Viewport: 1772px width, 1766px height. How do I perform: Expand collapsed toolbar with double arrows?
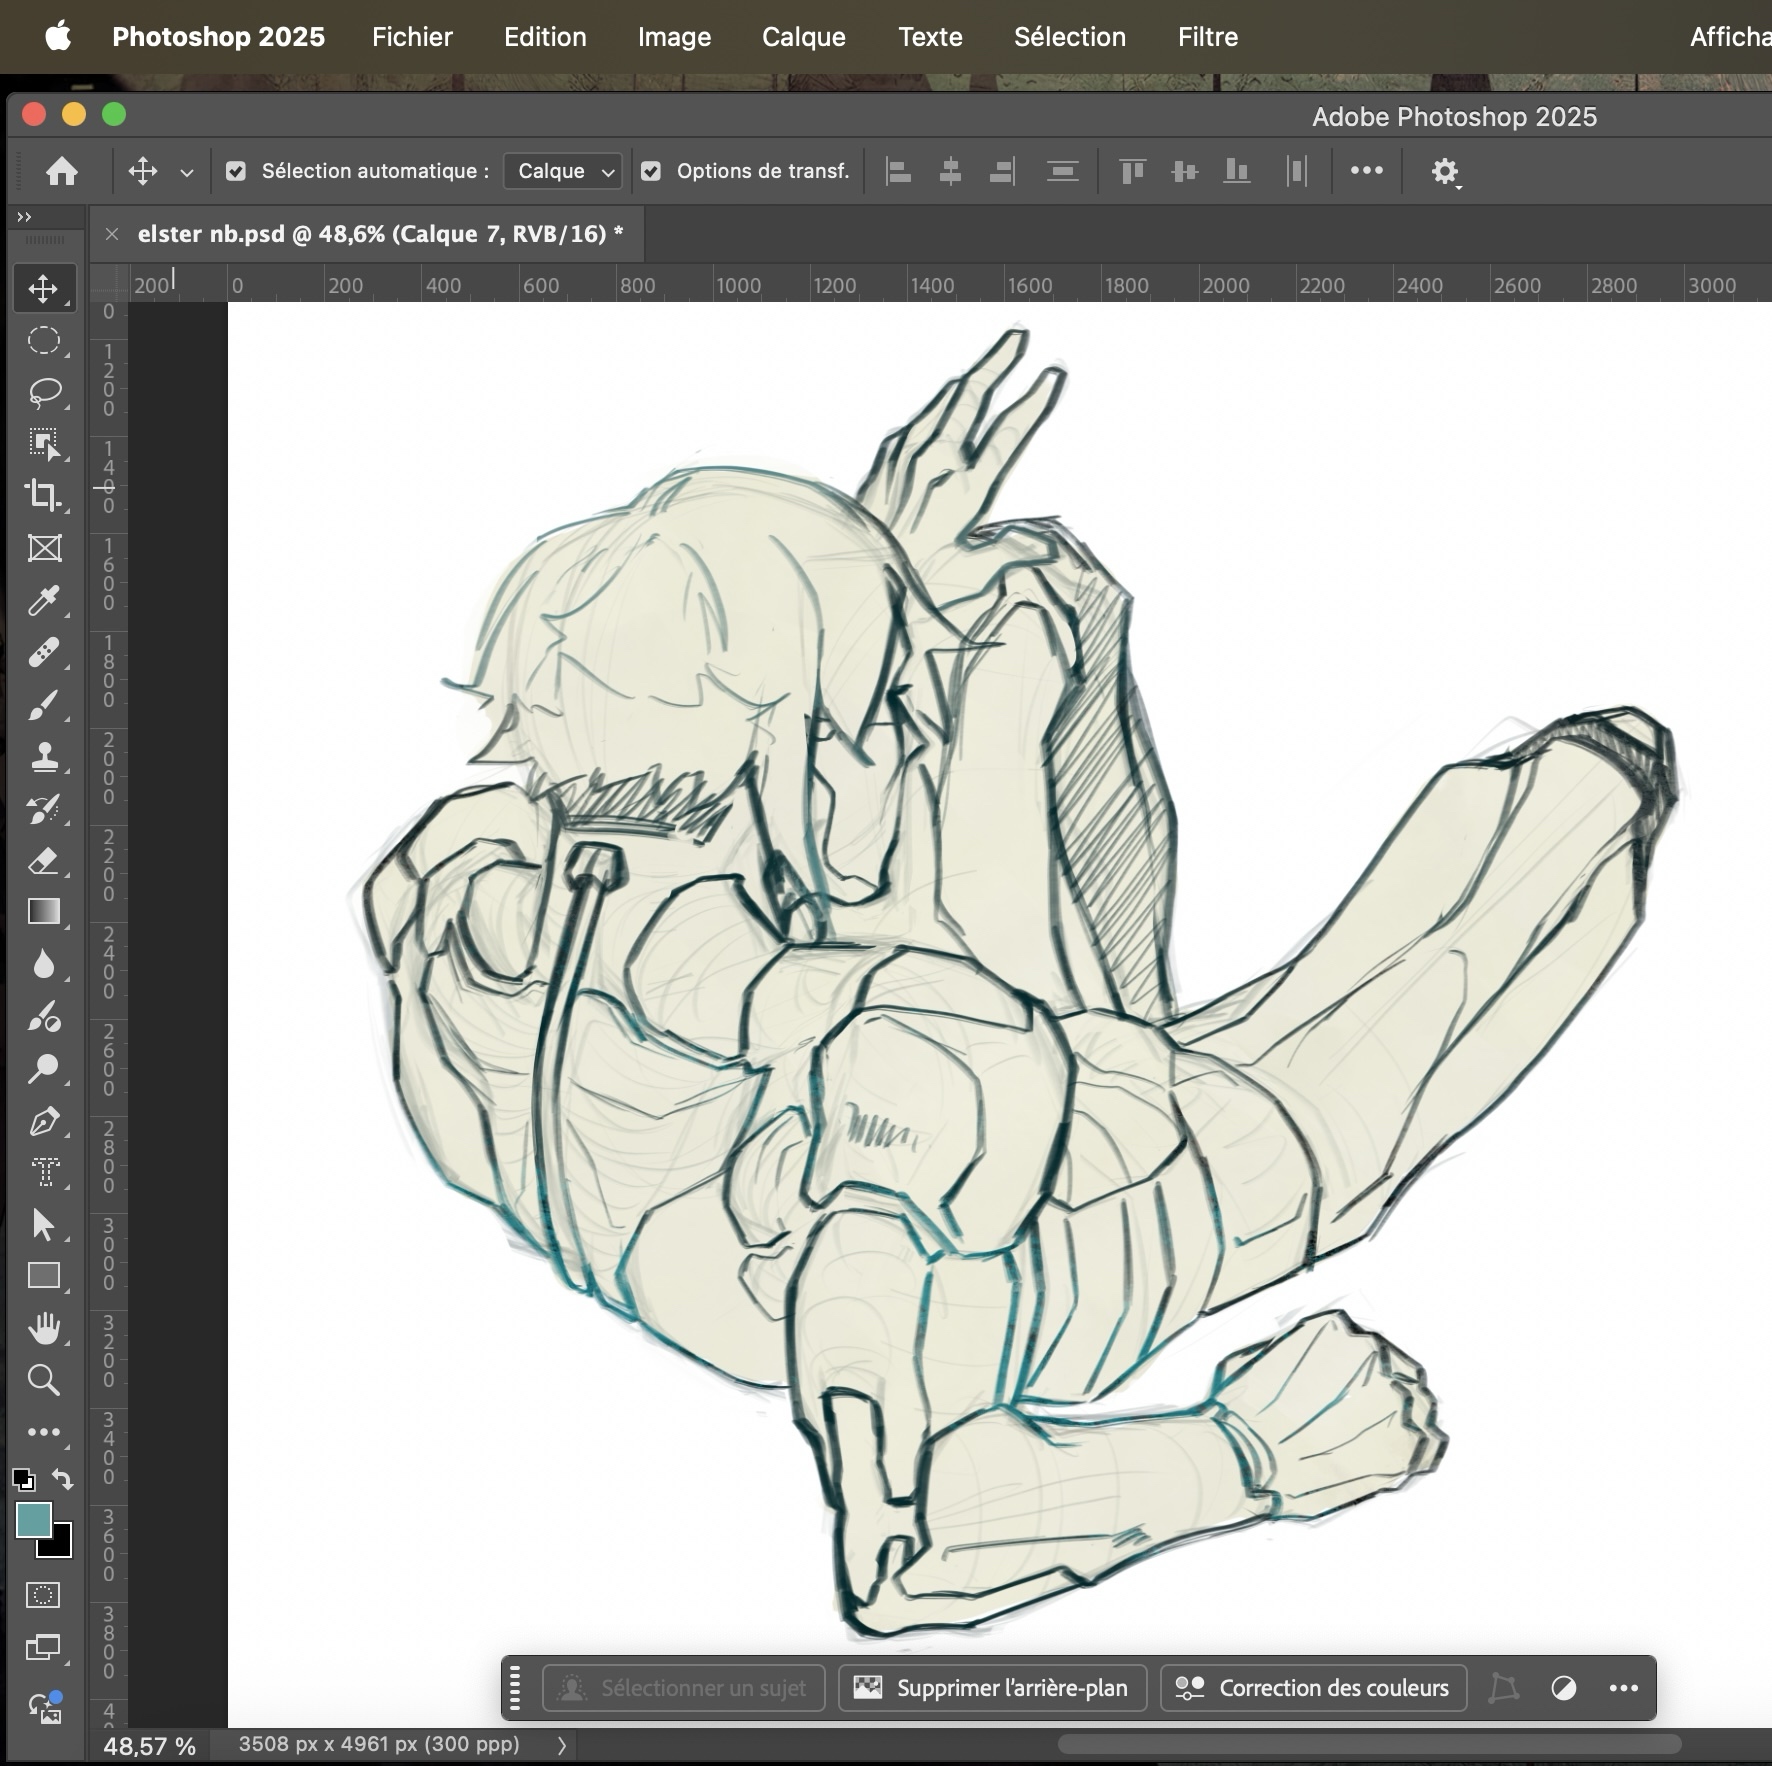[24, 217]
